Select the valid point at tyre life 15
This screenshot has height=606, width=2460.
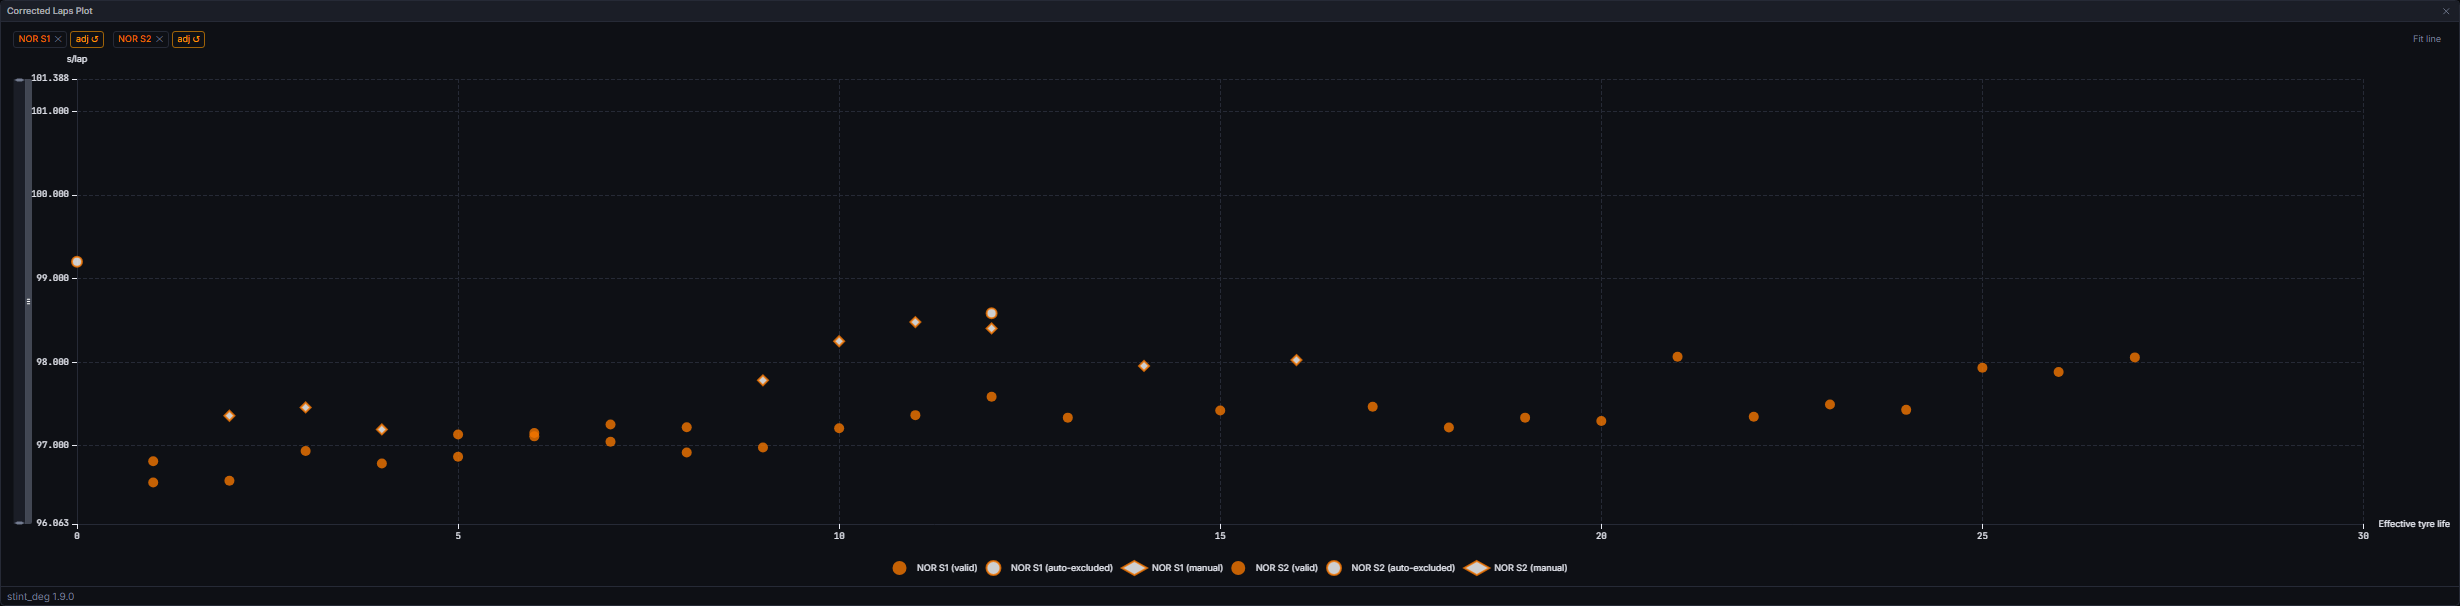pyautogui.click(x=1220, y=411)
